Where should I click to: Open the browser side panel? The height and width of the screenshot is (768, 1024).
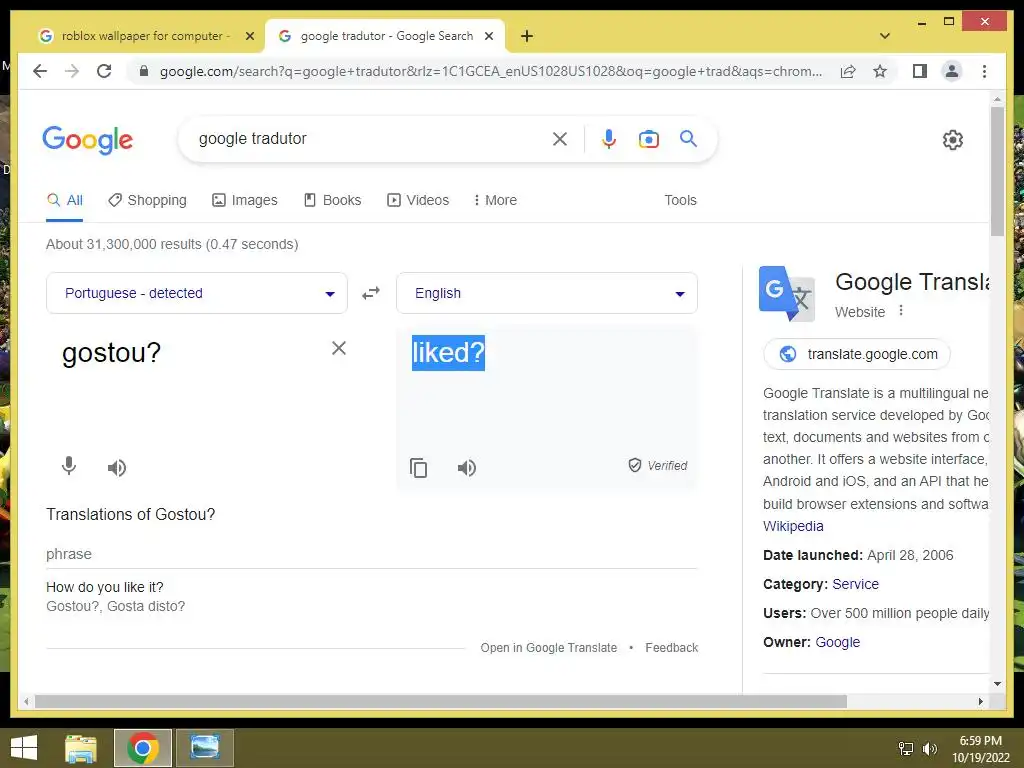tap(920, 71)
